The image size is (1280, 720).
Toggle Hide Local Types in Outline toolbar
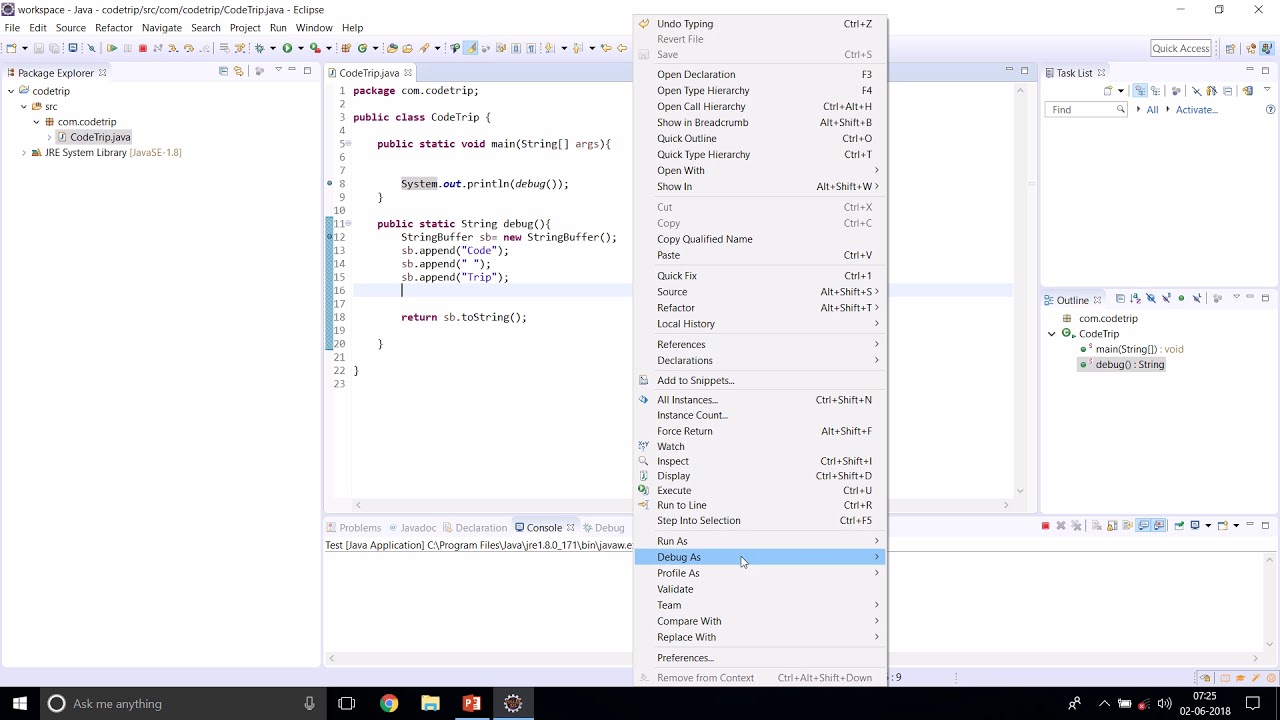point(1197,298)
